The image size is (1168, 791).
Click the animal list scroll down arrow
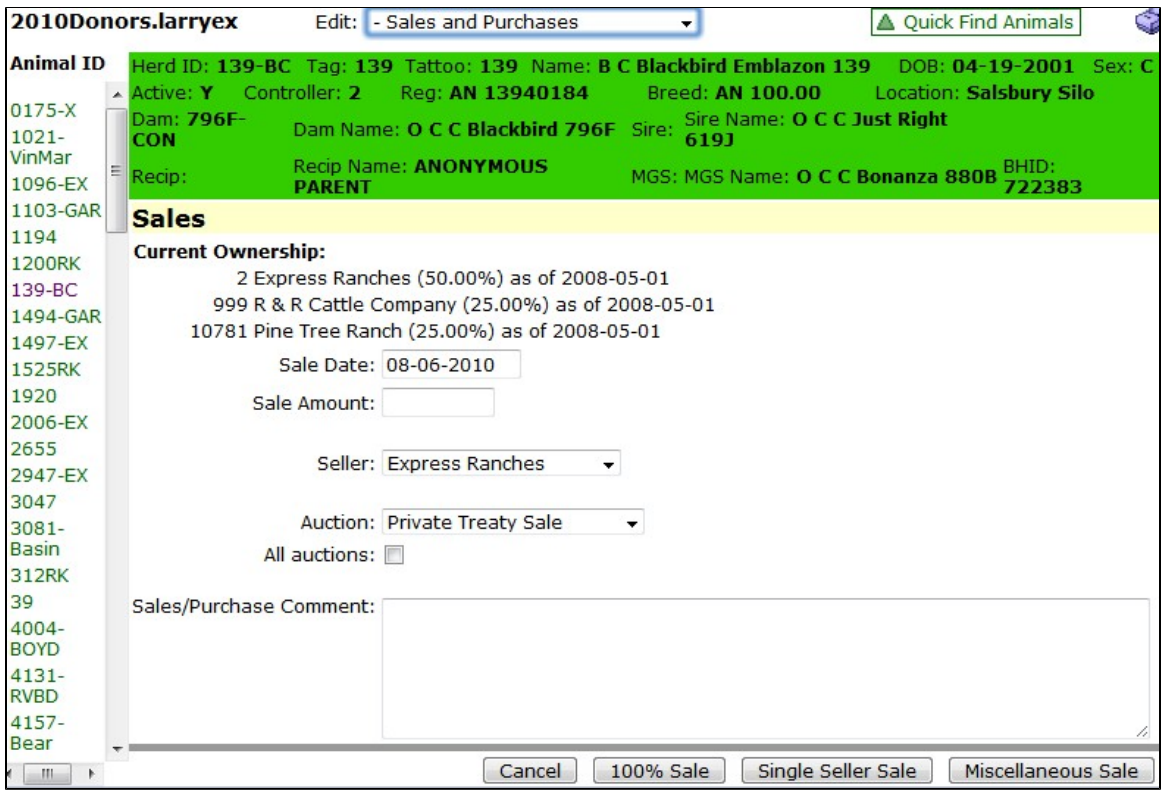click(x=117, y=749)
